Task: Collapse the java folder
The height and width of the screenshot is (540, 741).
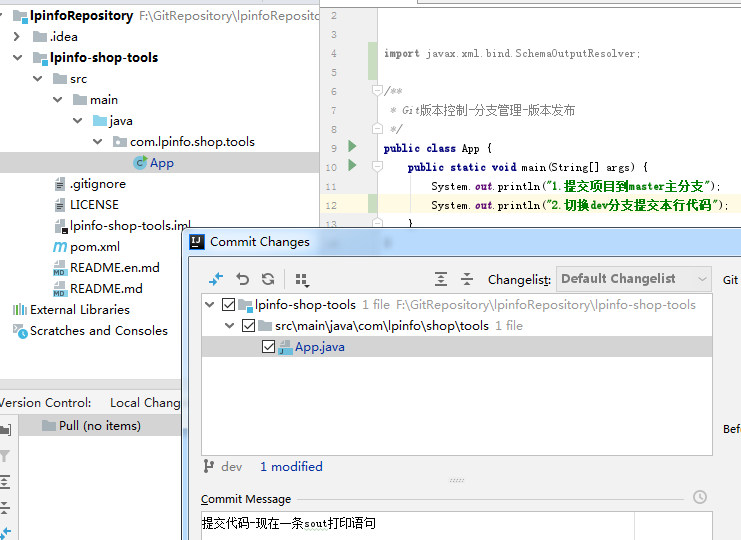Action: [78, 121]
